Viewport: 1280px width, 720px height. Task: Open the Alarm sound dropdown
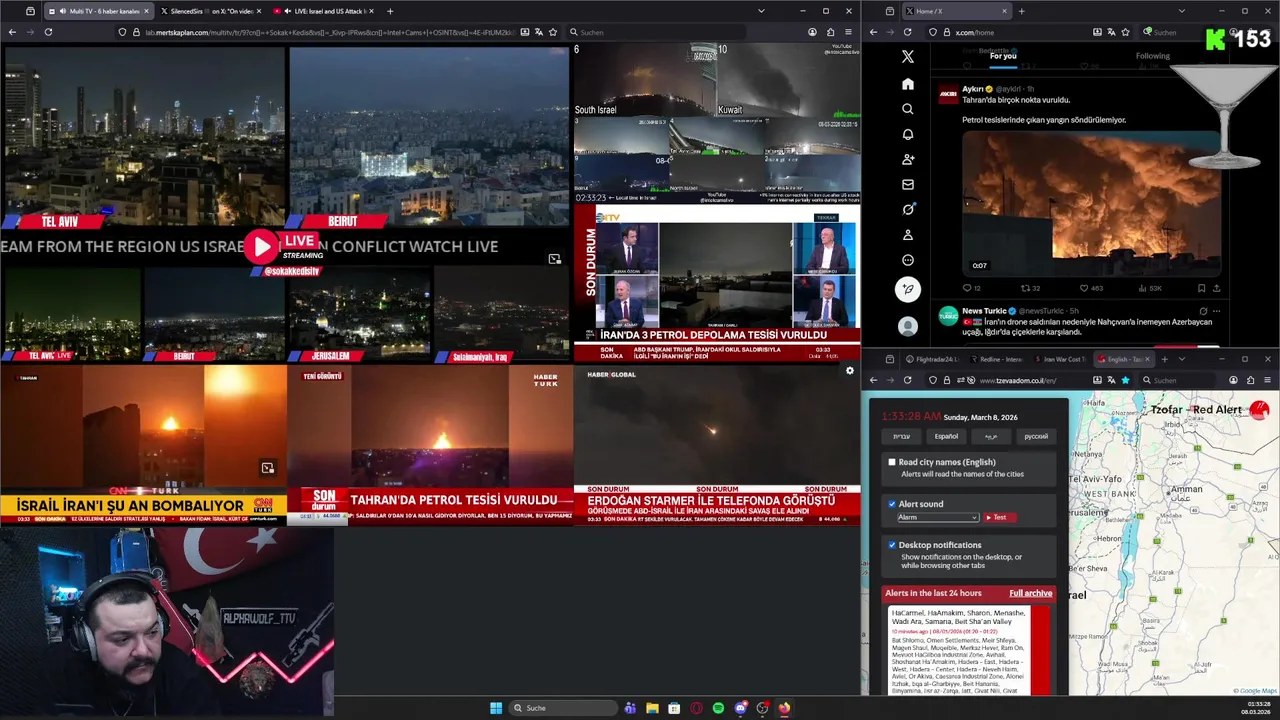click(x=938, y=517)
